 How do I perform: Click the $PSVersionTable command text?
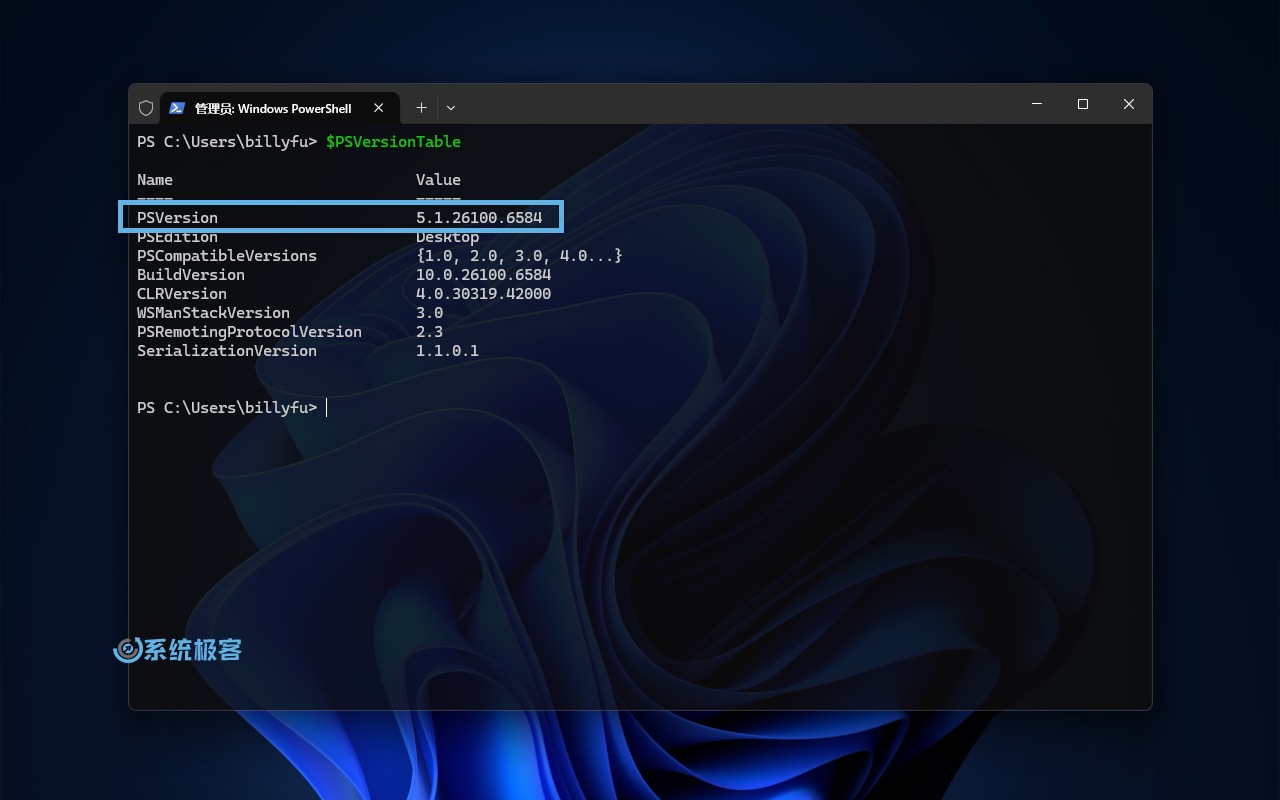pyautogui.click(x=393, y=142)
